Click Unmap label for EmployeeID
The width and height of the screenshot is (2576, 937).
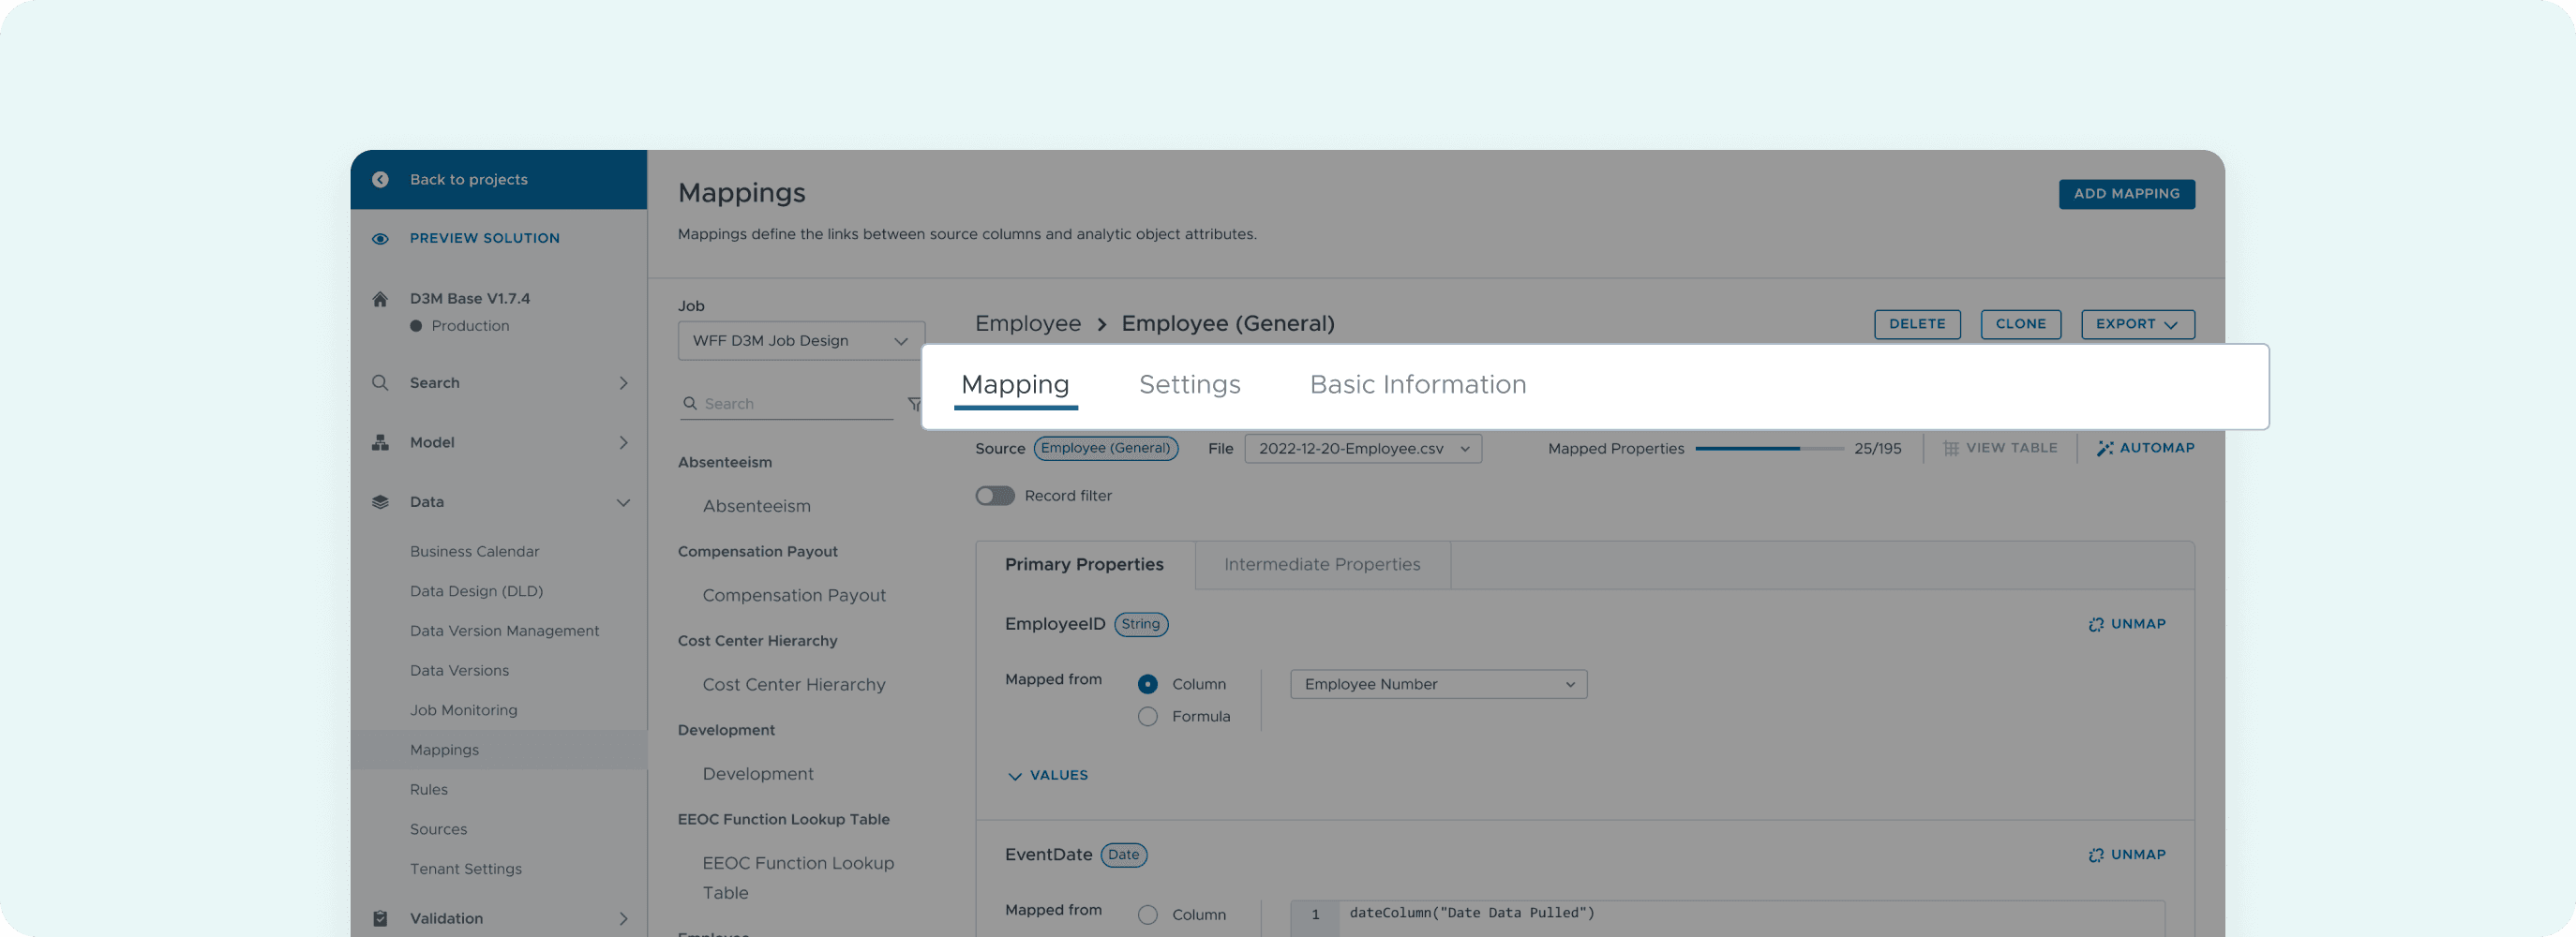click(x=2138, y=624)
